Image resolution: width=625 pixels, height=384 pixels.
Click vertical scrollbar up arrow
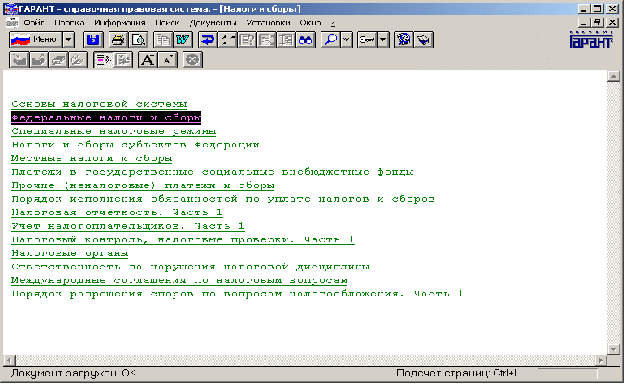pos(613,76)
